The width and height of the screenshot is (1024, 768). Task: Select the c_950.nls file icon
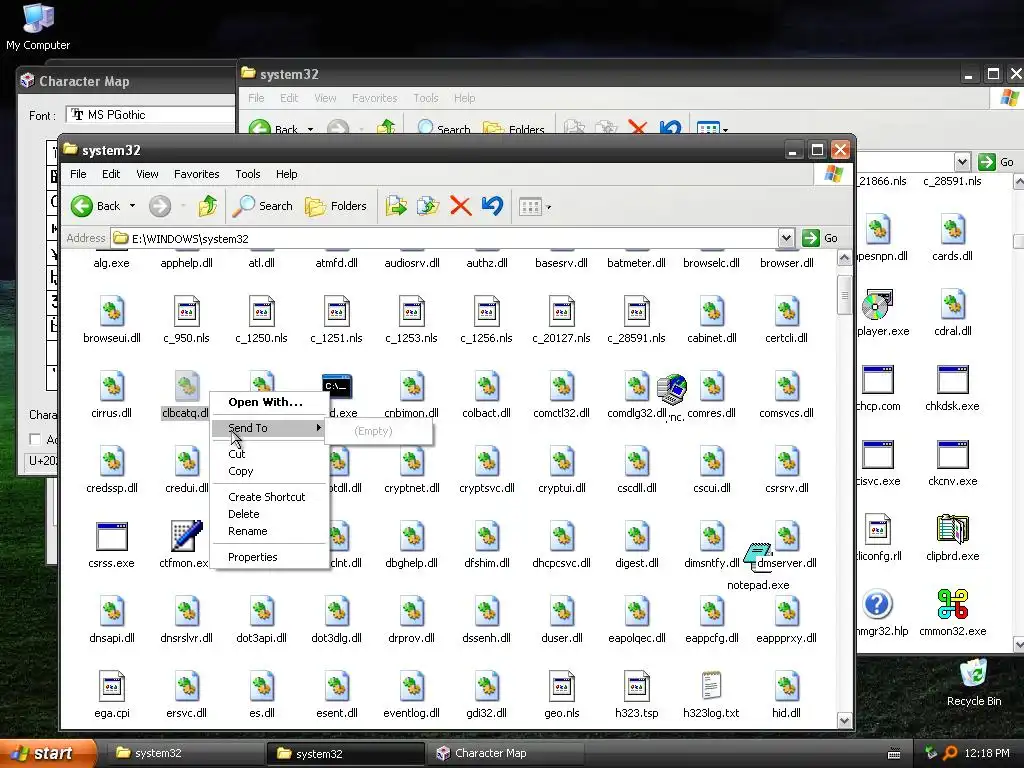coord(187,312)
